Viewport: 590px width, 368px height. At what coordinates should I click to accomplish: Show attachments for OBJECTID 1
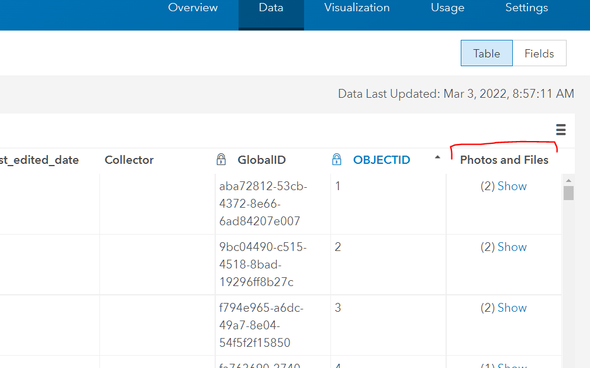click(x=512, y=186)
